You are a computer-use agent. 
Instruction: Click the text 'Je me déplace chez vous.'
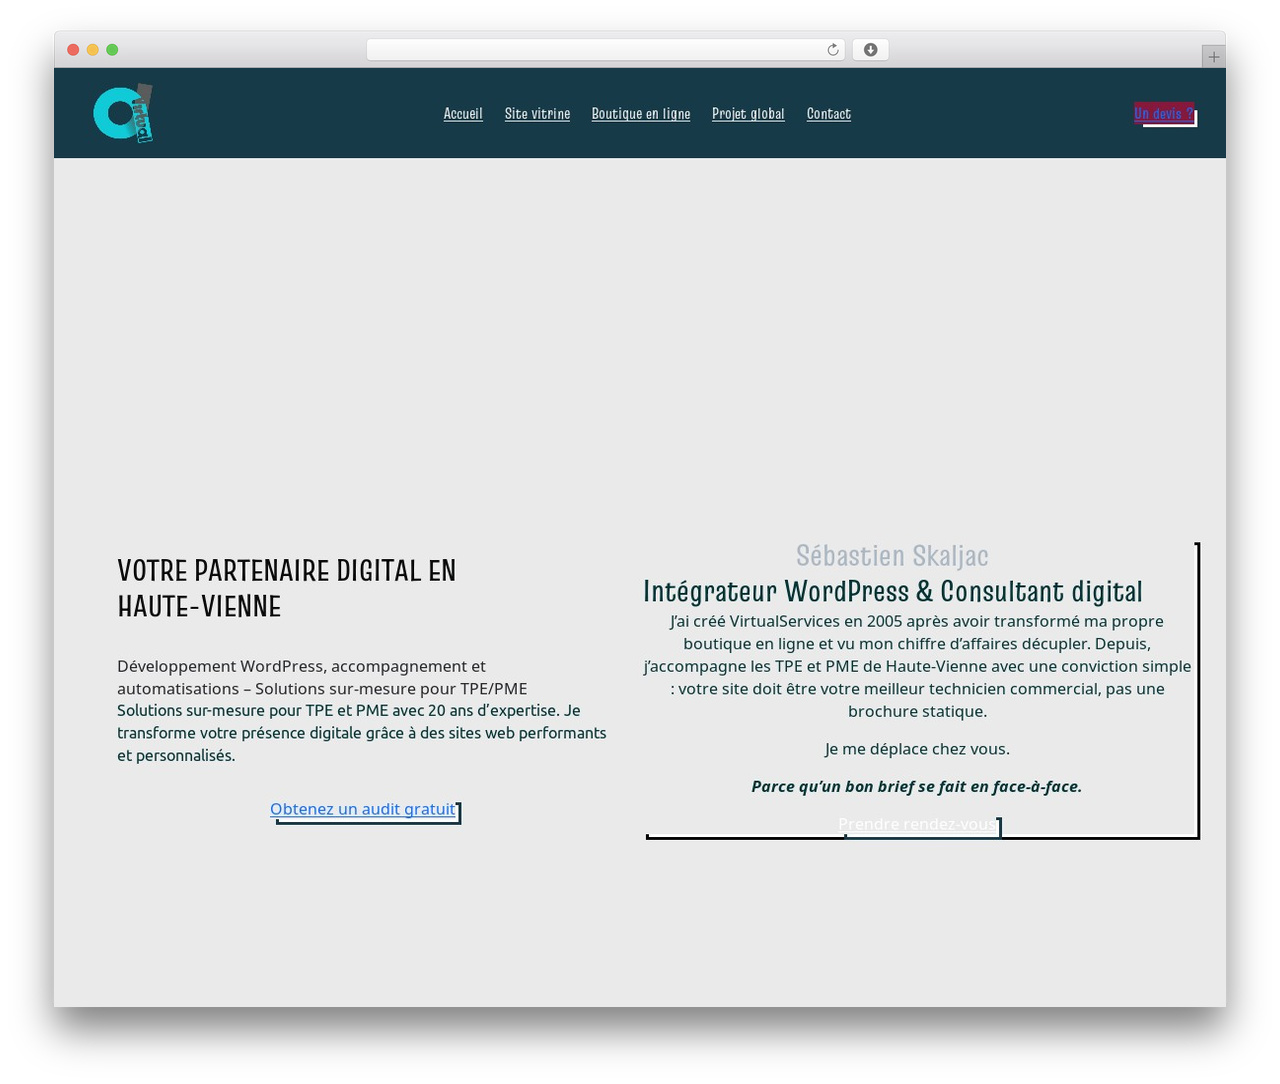(917, 749)
